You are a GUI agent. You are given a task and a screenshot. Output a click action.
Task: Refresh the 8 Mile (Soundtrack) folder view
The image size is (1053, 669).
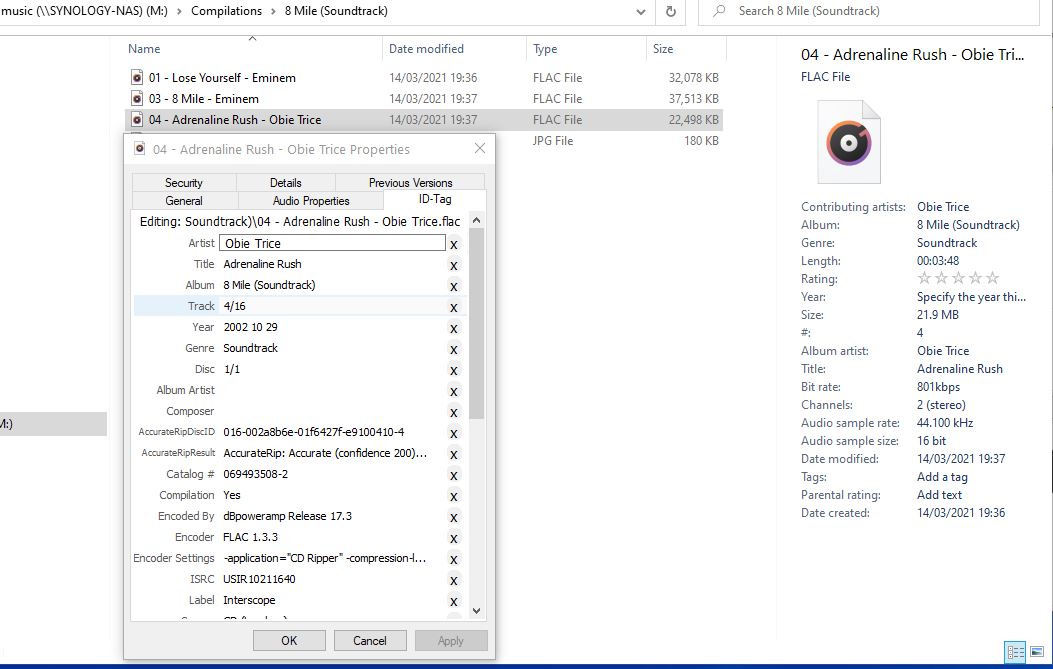click(670, 11)
